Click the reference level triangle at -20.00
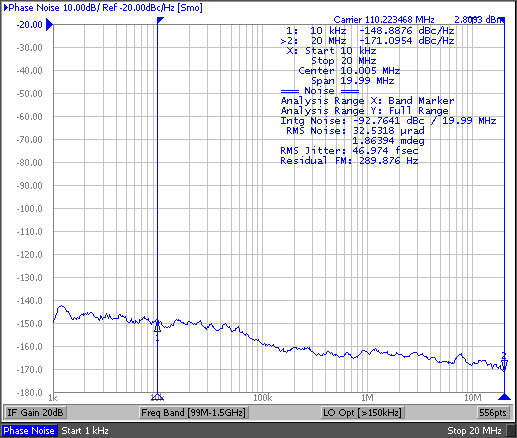 pos(49,25)
